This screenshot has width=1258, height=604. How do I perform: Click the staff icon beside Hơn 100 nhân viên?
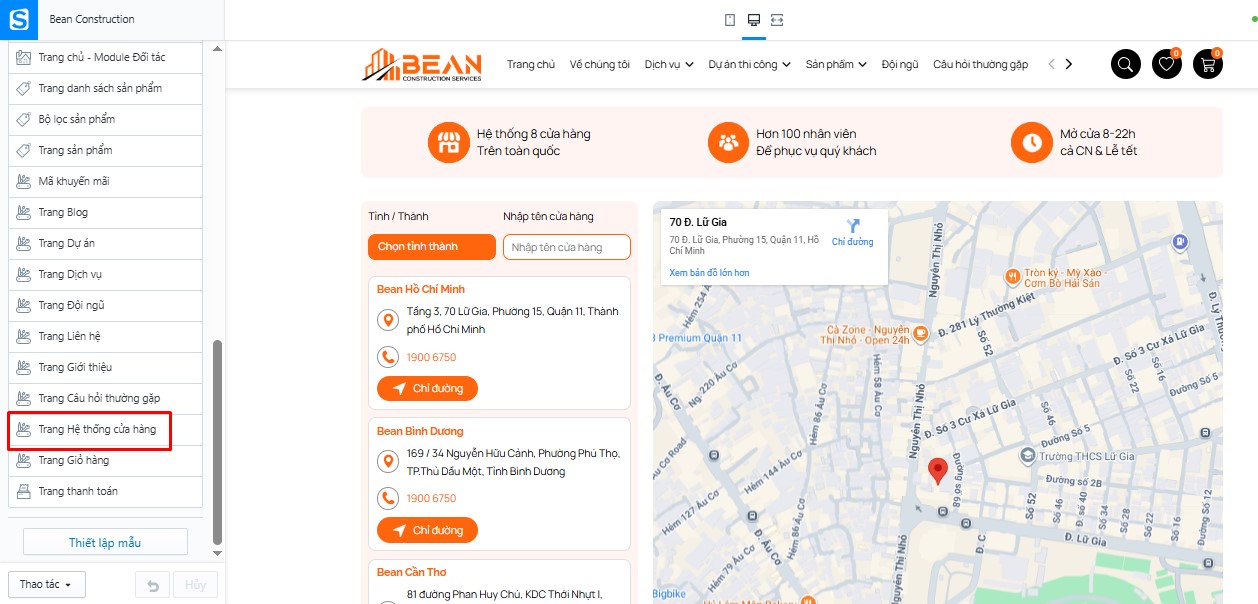728,142
